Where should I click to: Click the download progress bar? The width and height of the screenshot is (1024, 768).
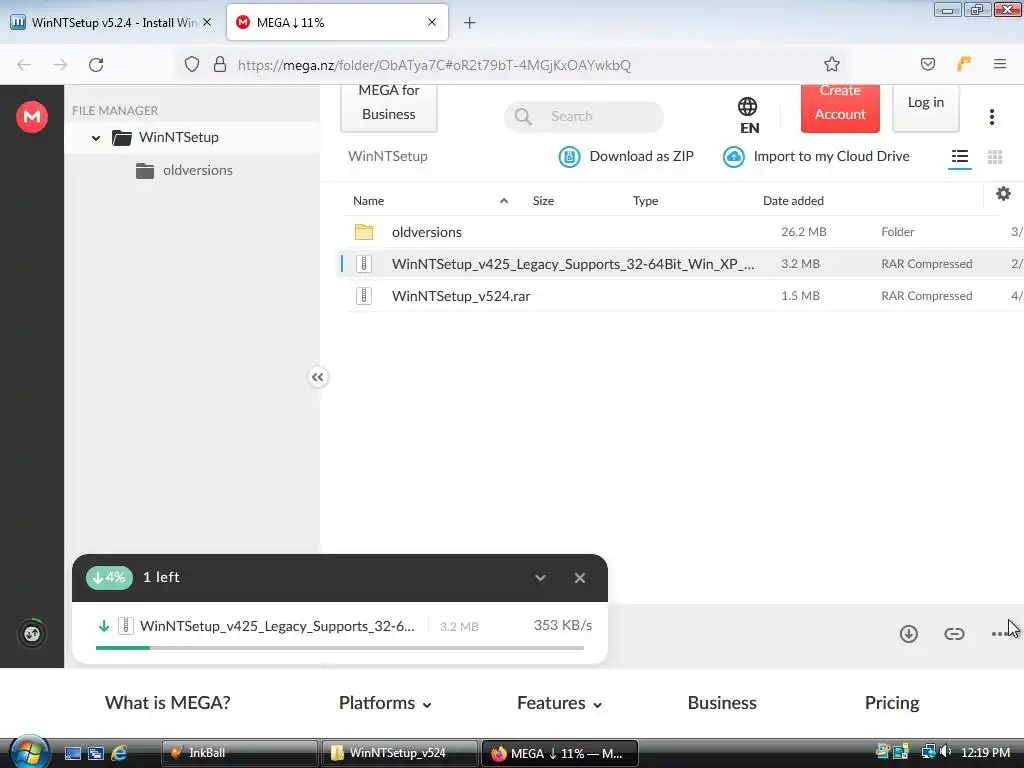point(340,648)
